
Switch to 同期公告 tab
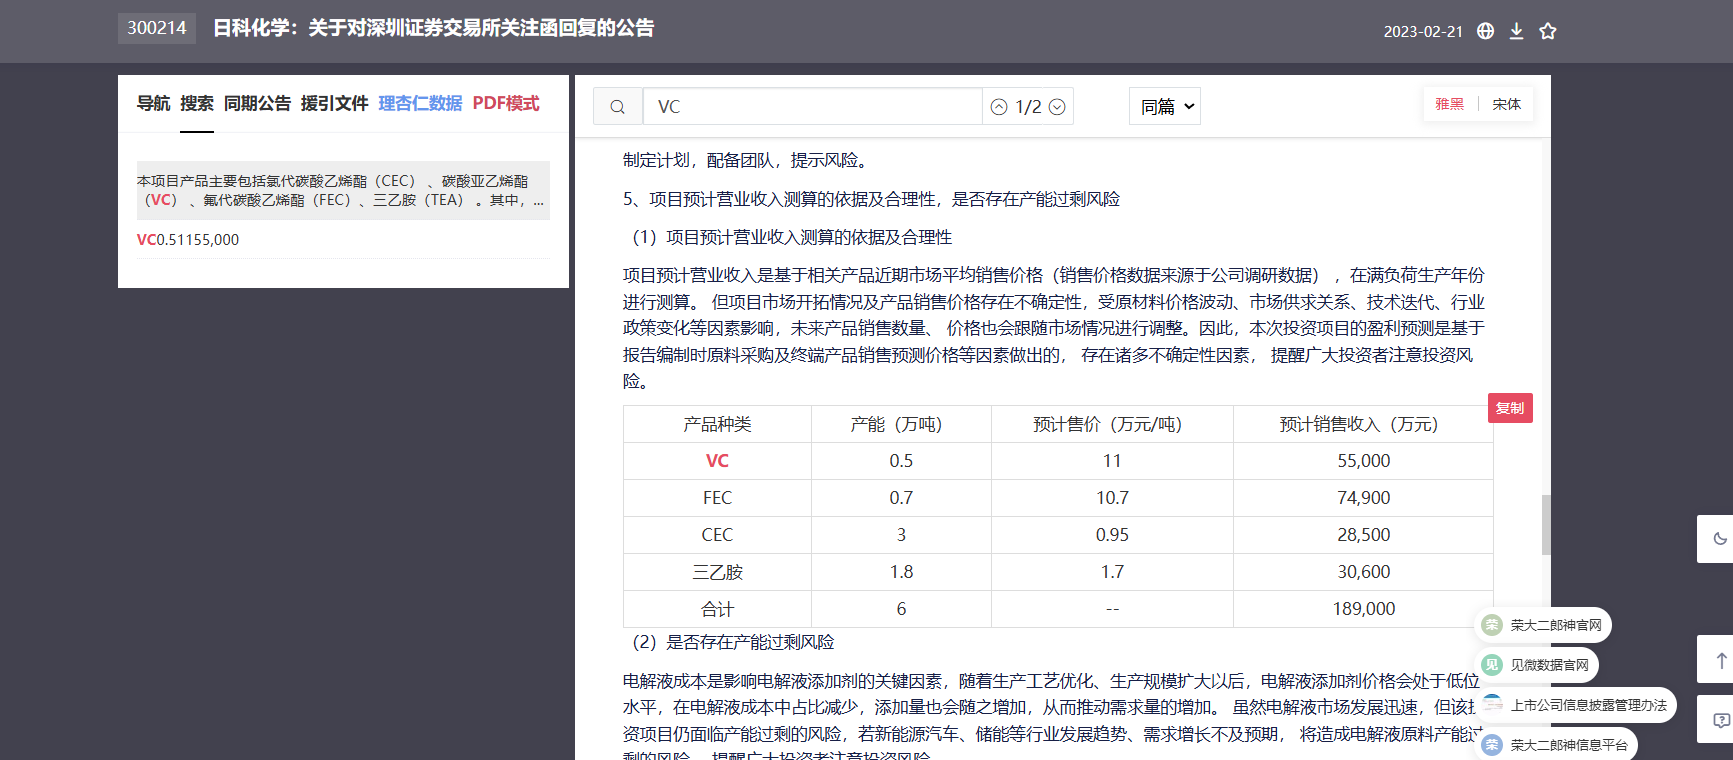257,103
